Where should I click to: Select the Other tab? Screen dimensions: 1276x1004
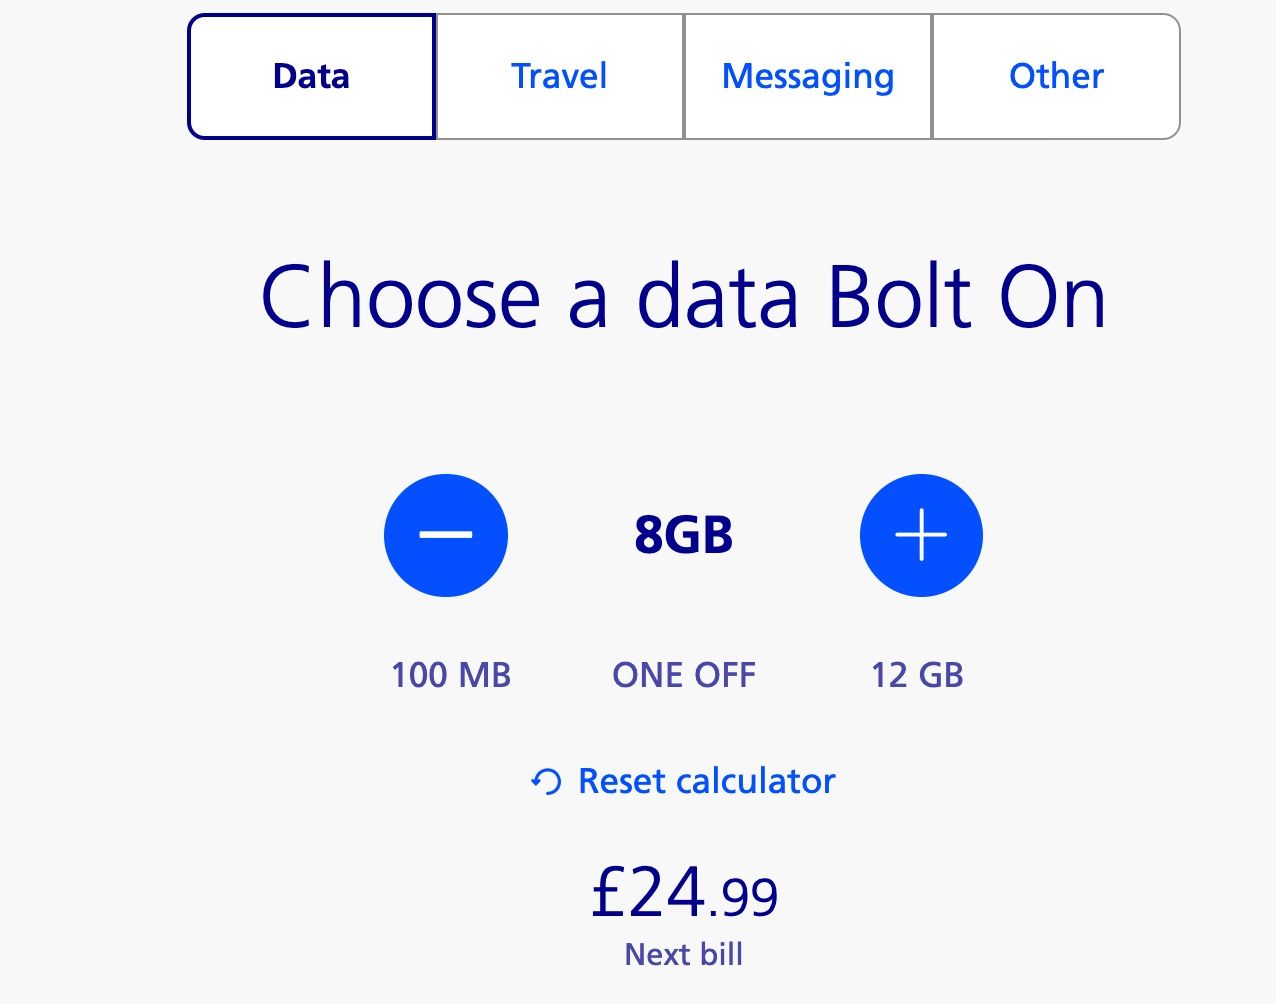point(1056,75)
